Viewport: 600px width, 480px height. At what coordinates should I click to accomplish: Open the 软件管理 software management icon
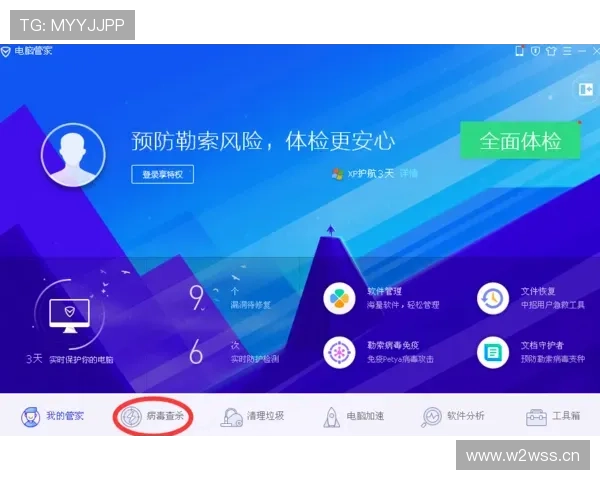tap(341, 298)
